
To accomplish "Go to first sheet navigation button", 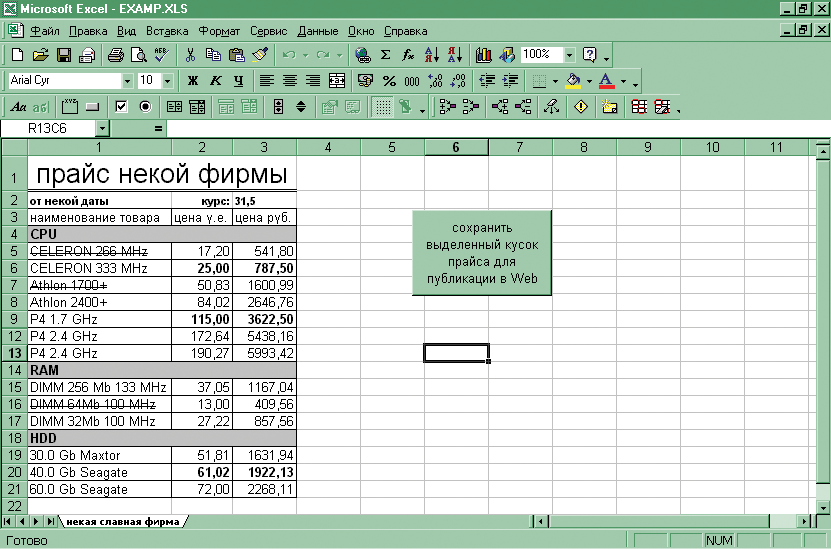I will (x=8, y=521).
